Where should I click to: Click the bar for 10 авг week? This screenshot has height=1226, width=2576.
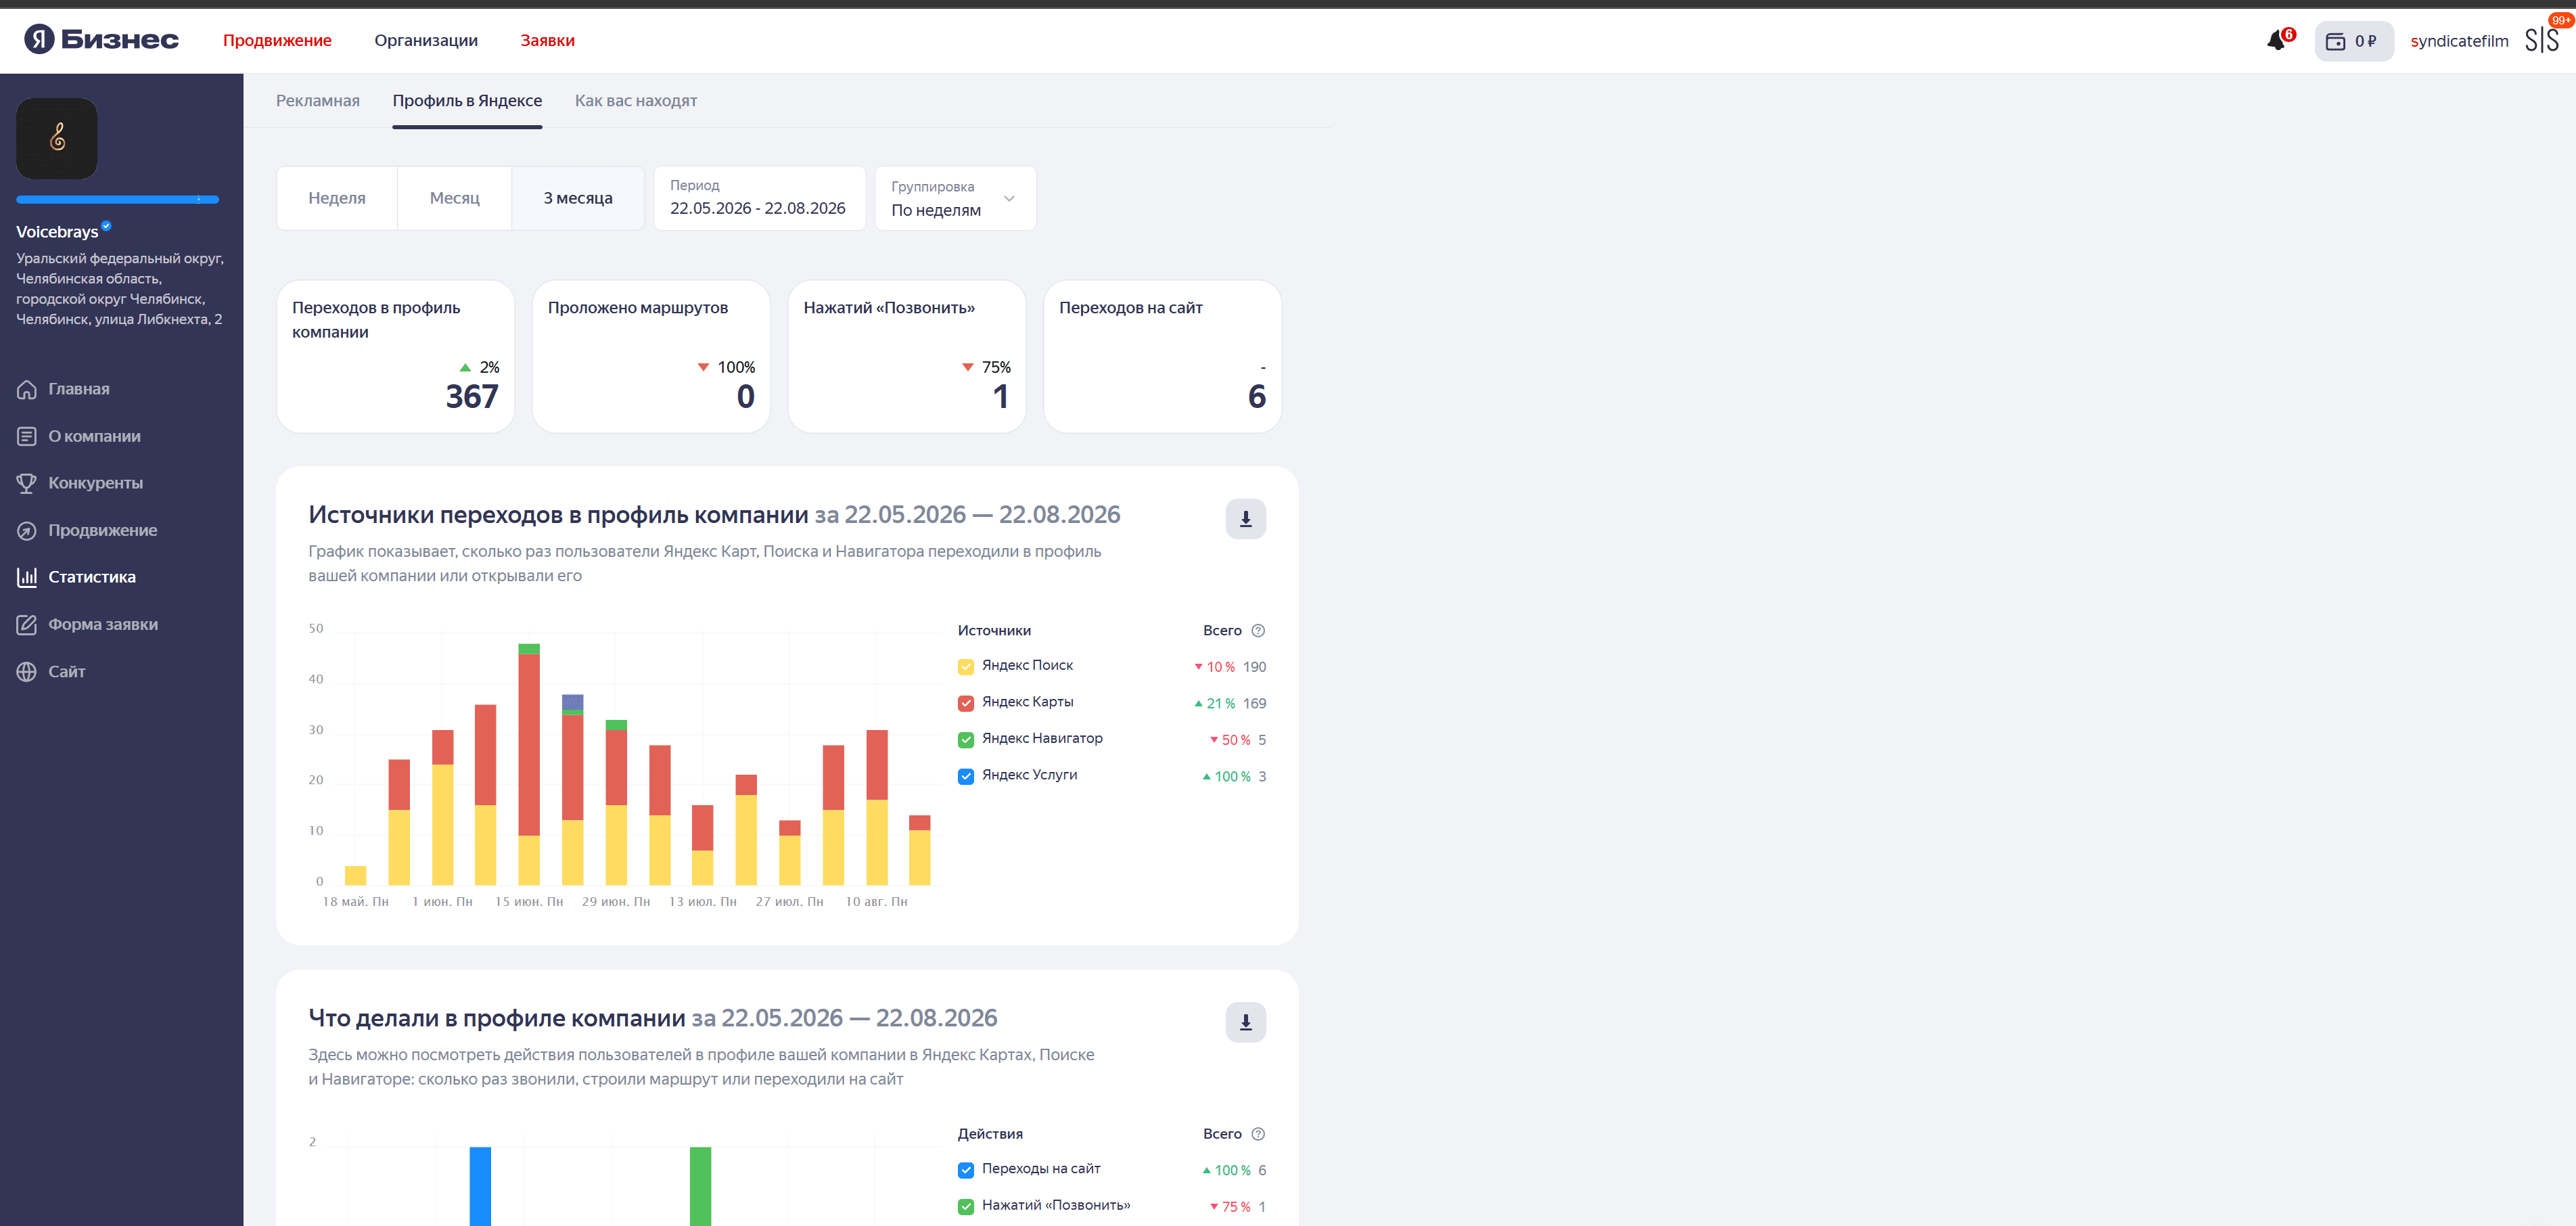(x=877, y=808)
